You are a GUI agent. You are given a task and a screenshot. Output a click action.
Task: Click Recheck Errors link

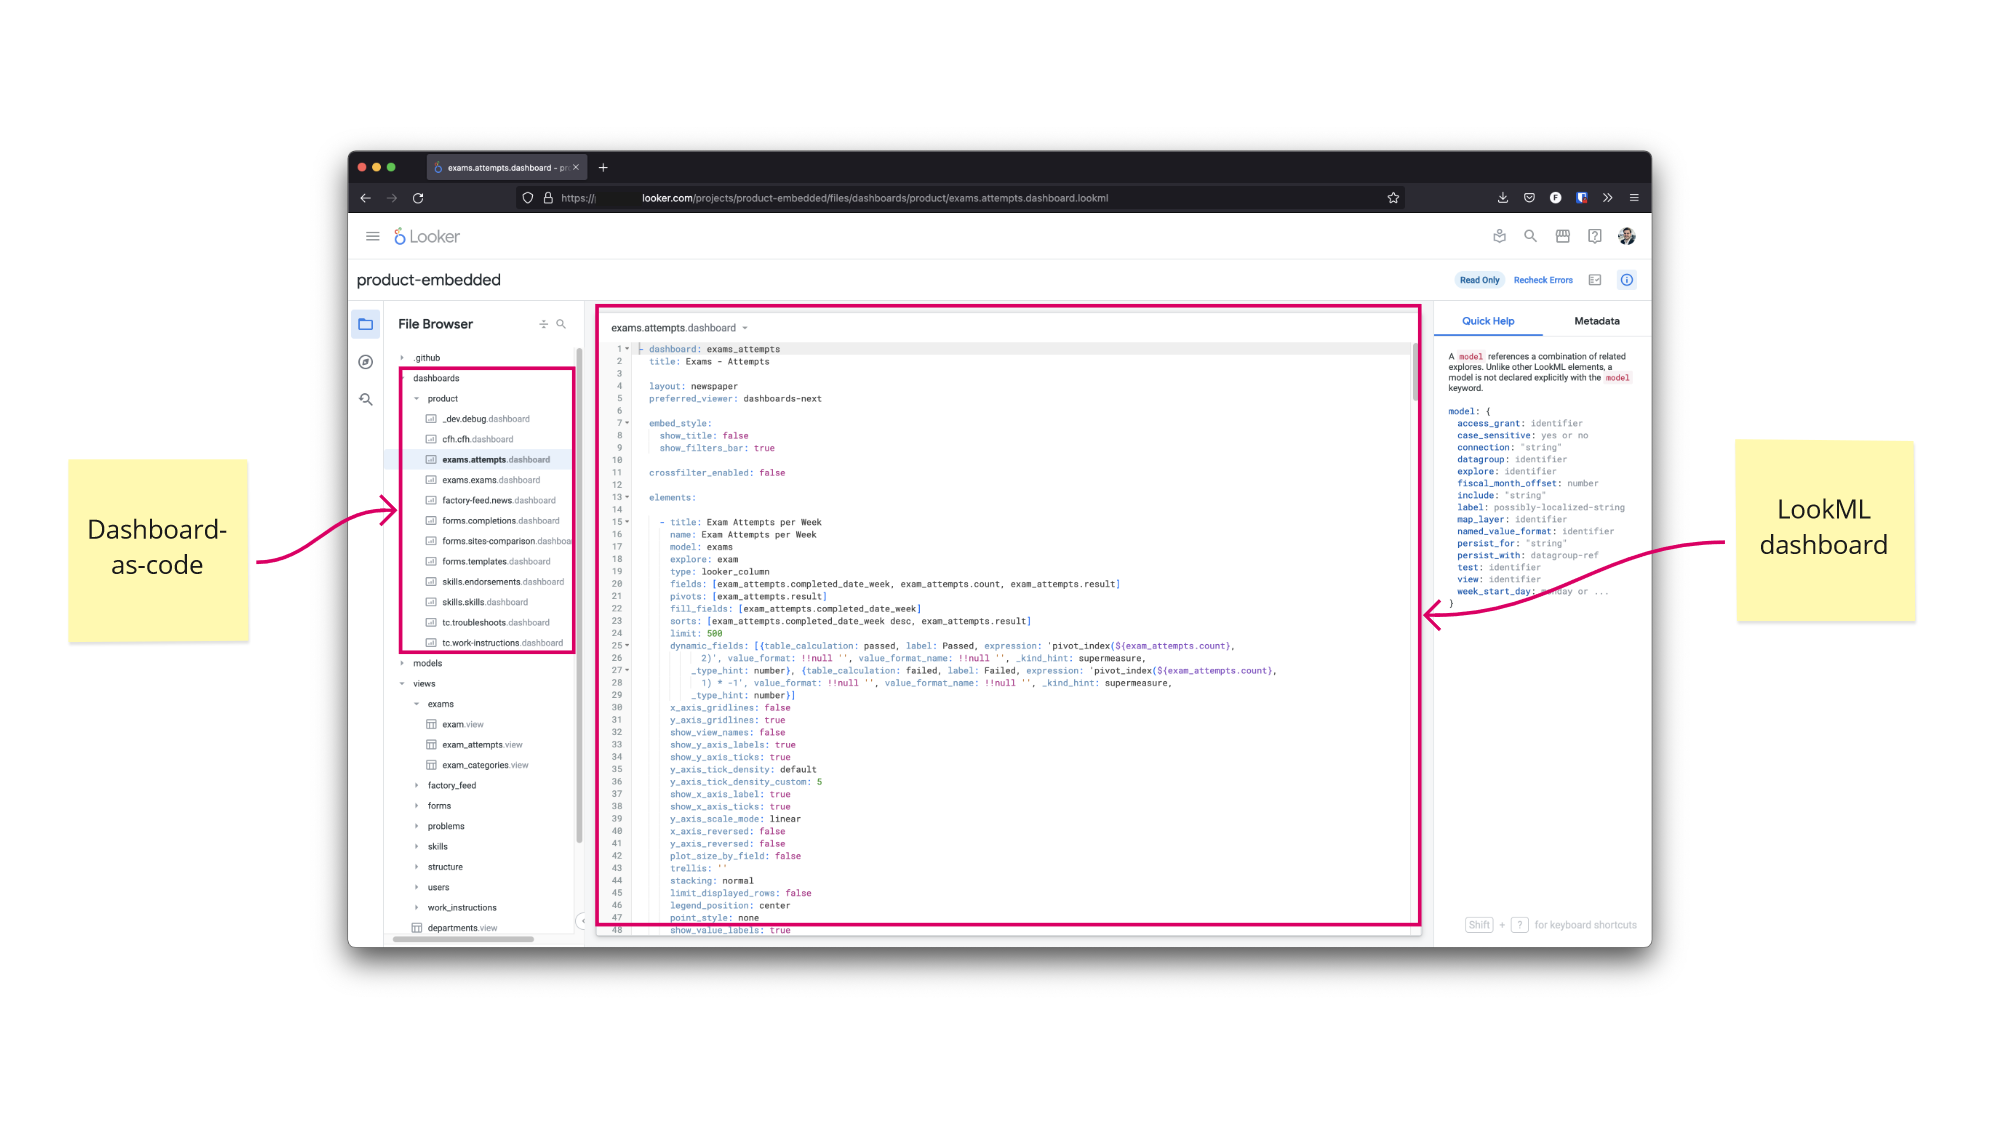(x=1543, y=280)
